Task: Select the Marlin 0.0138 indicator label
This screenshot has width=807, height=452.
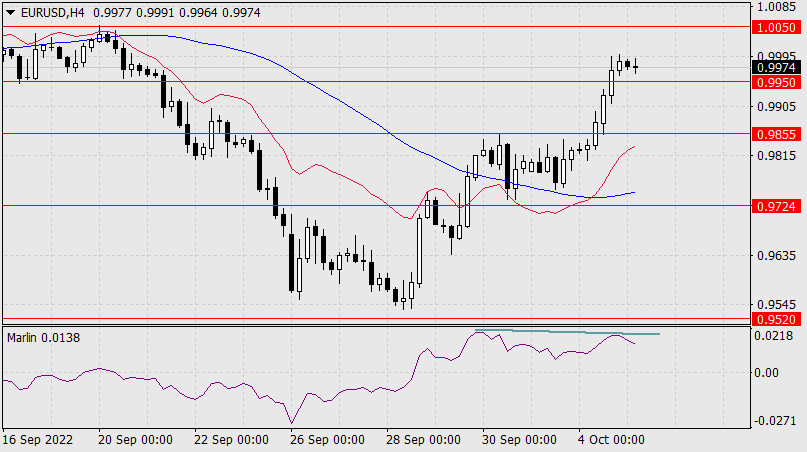Action: (43, 338)
